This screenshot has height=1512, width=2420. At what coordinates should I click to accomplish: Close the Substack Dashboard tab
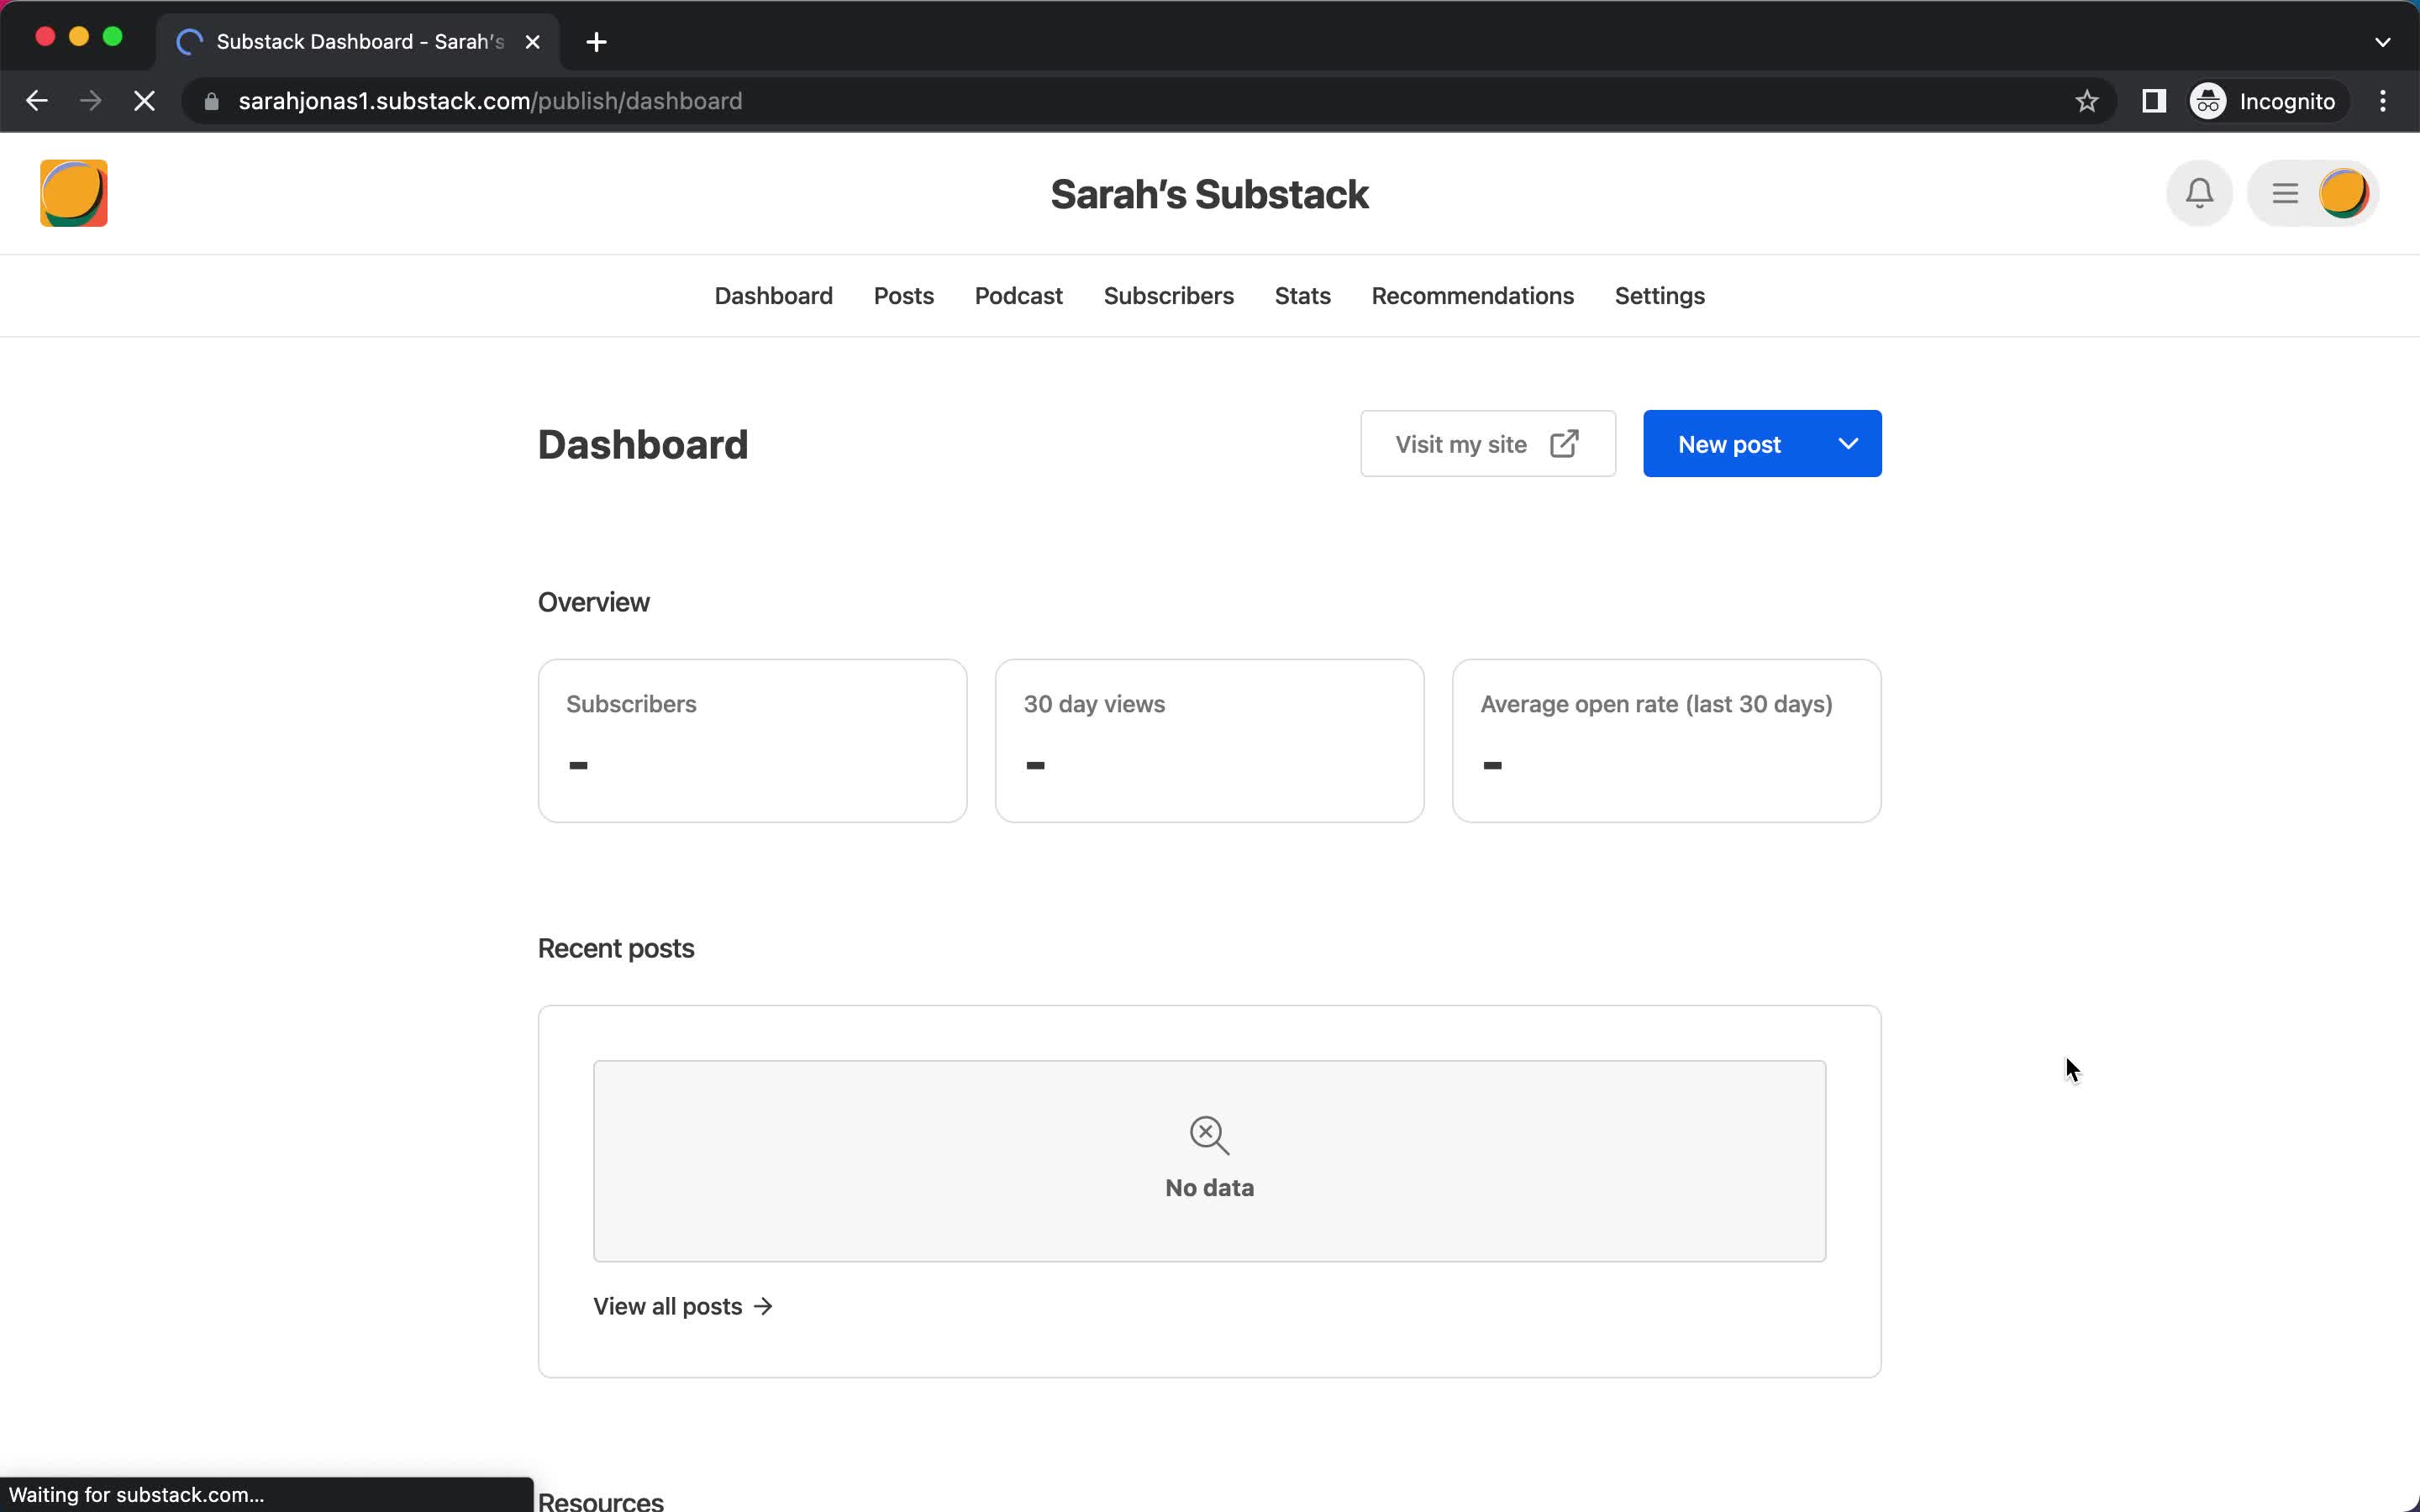pyautogui.click(x=533, y=42)
